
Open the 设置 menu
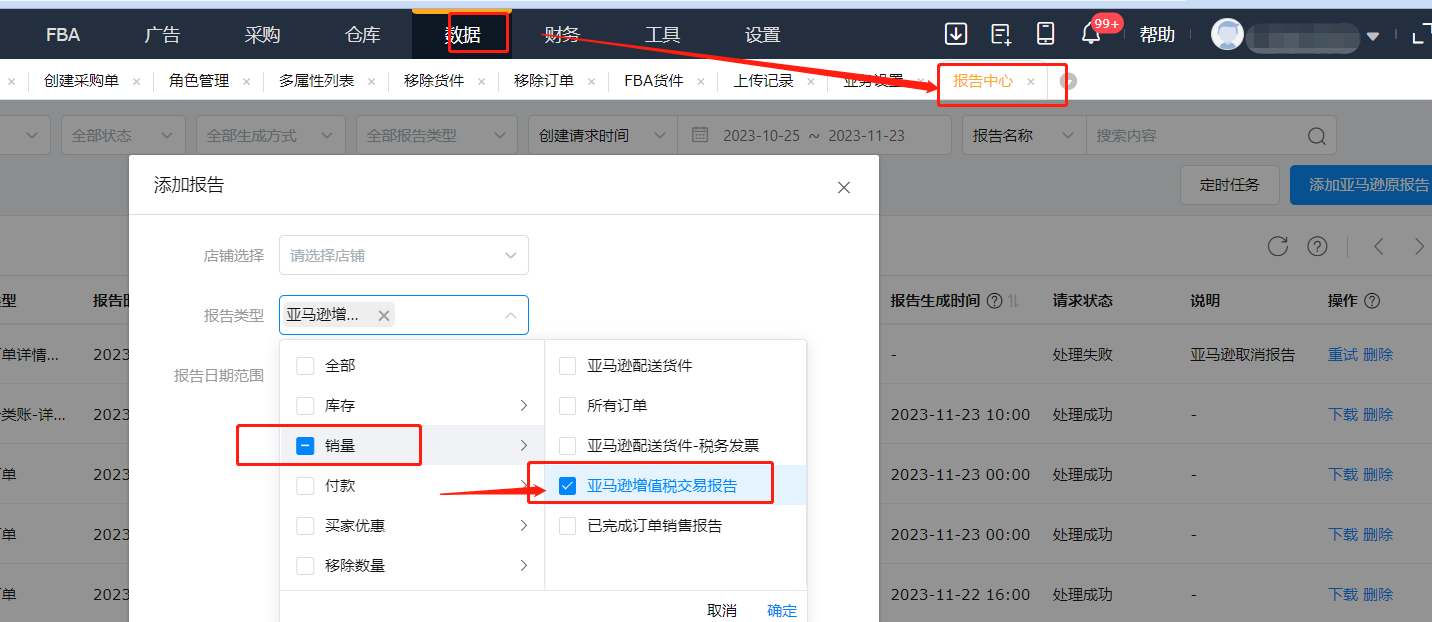(x=762, y=35)
